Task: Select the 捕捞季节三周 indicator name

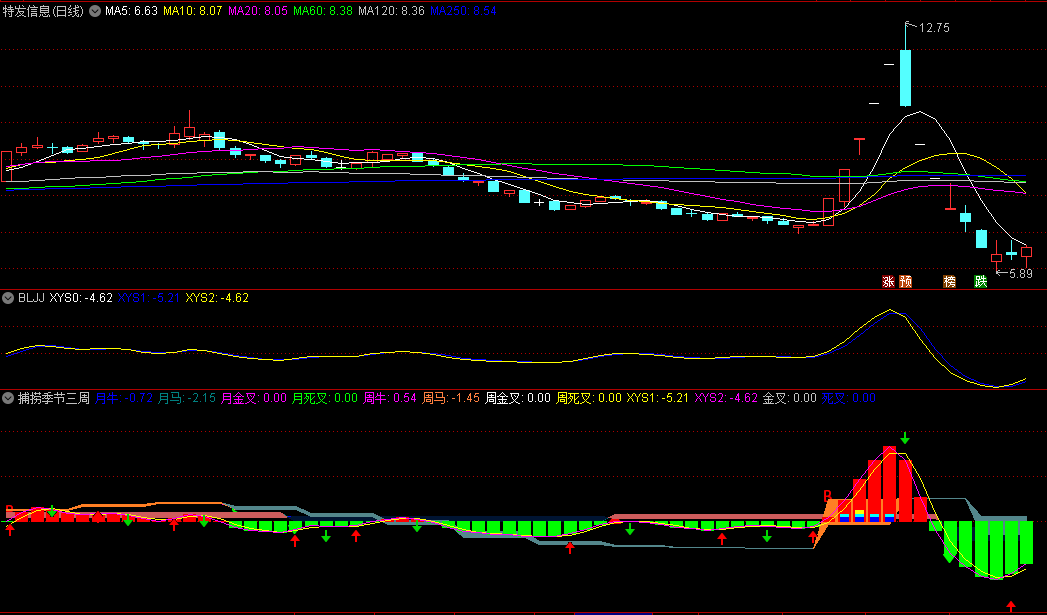Action: (x=54, y=398)
